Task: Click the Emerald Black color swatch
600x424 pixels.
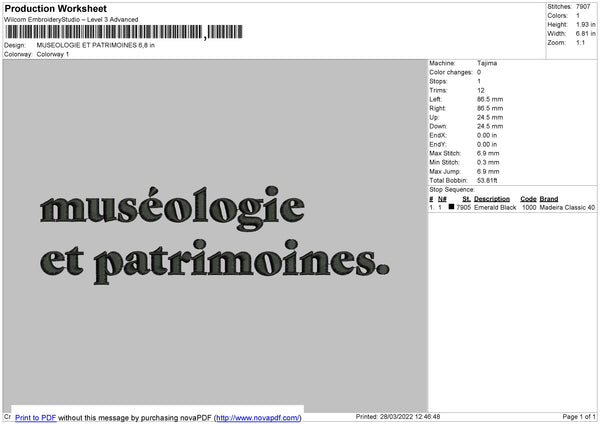Action: pos(452,208)
